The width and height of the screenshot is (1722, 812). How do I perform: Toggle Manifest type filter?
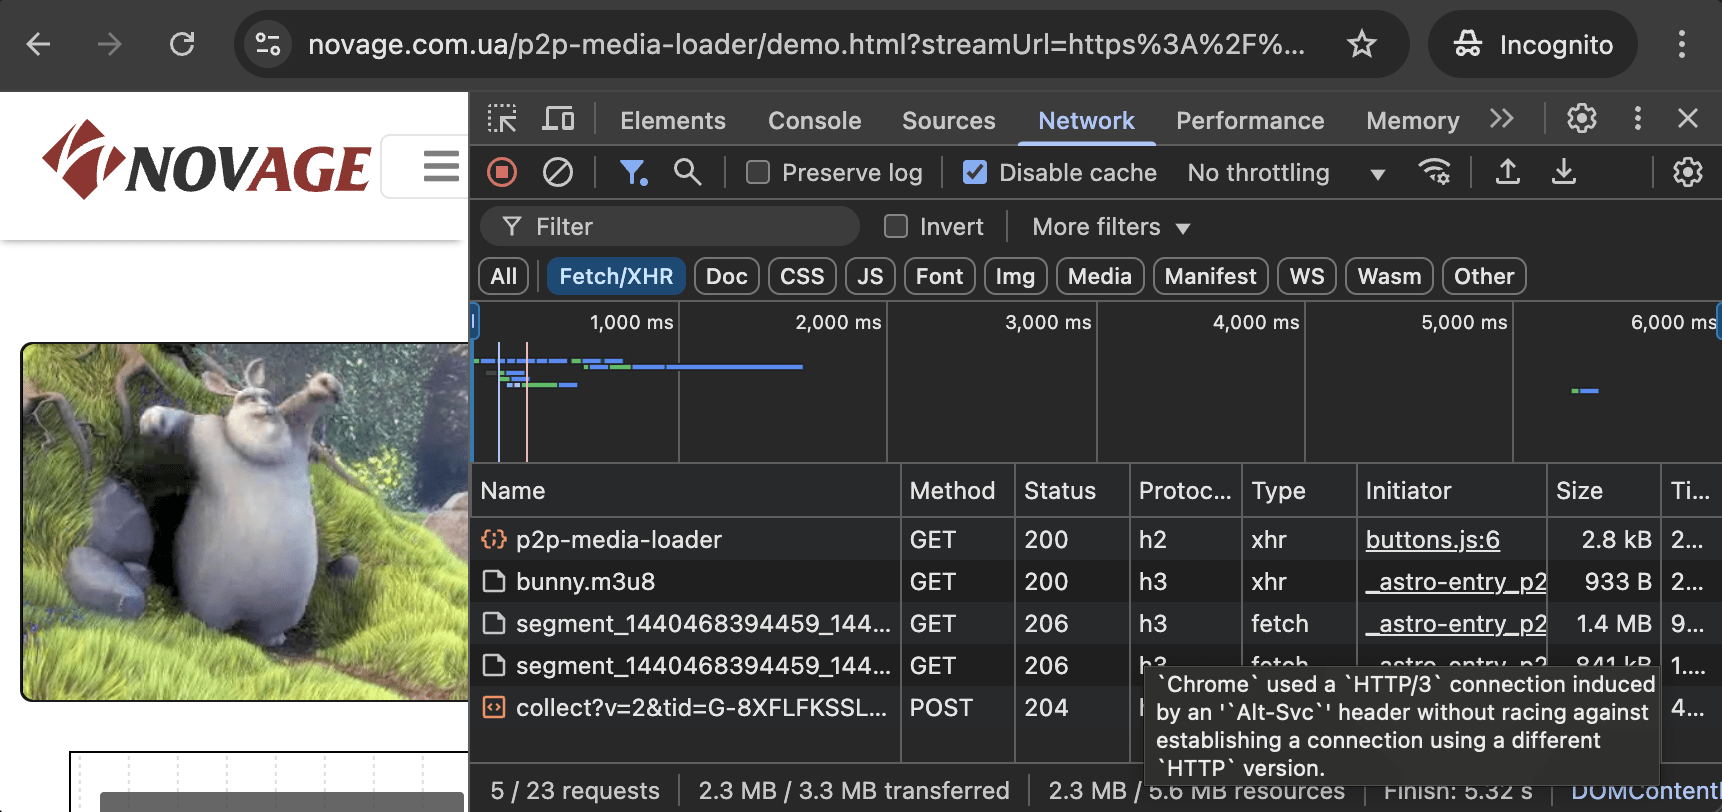point(1210,276)
